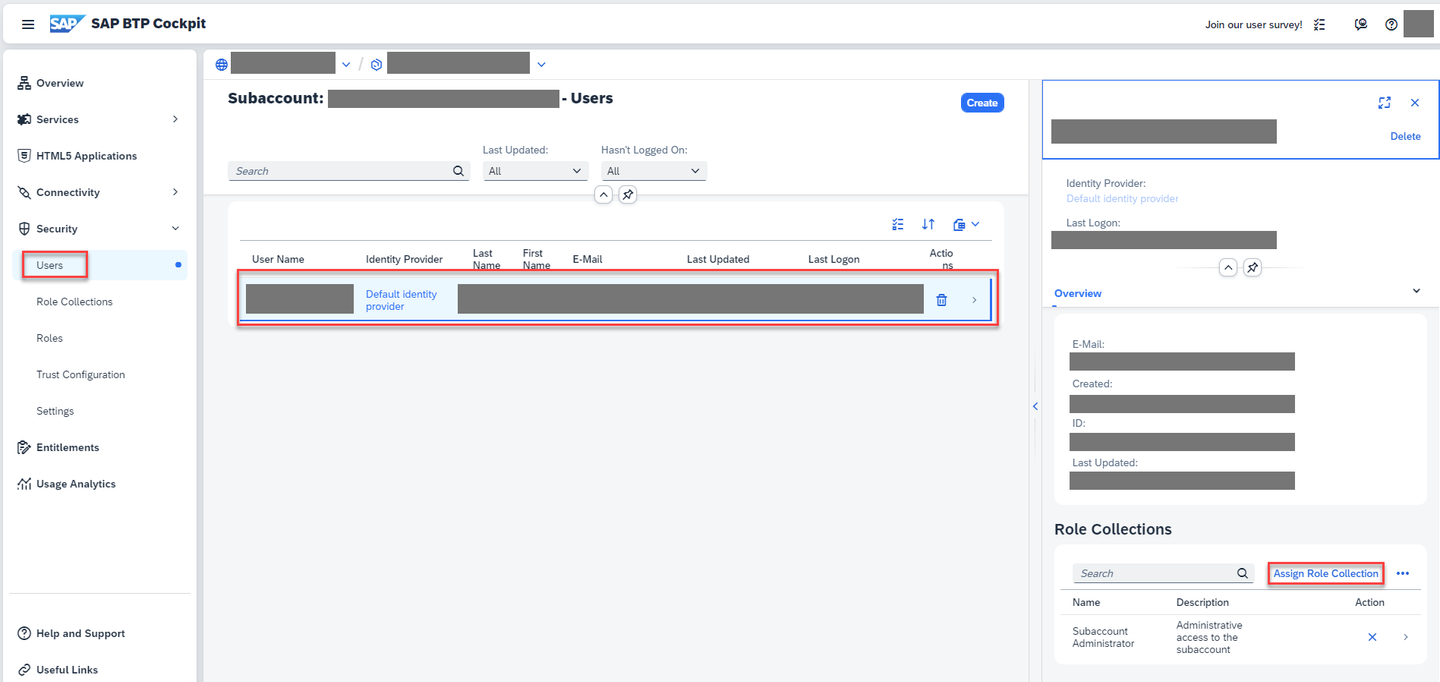Open Default identity provider link in table row
This screenshot has width=1440, height=682.
click(401, 300)
